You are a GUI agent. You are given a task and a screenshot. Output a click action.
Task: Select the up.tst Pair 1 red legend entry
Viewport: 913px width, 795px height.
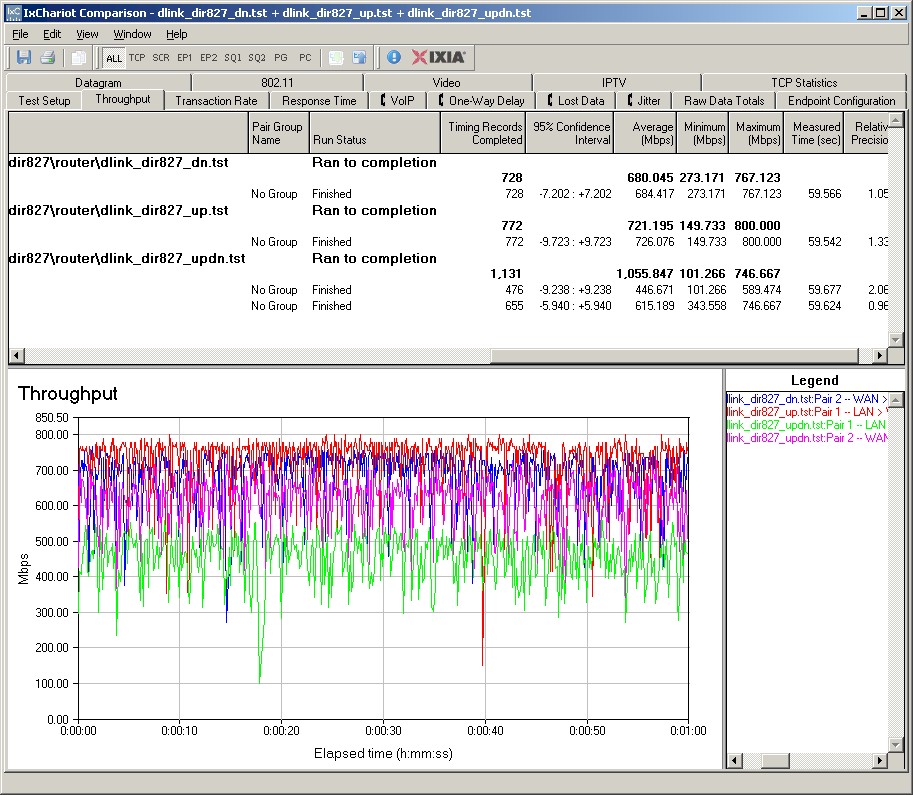(806, 412)
